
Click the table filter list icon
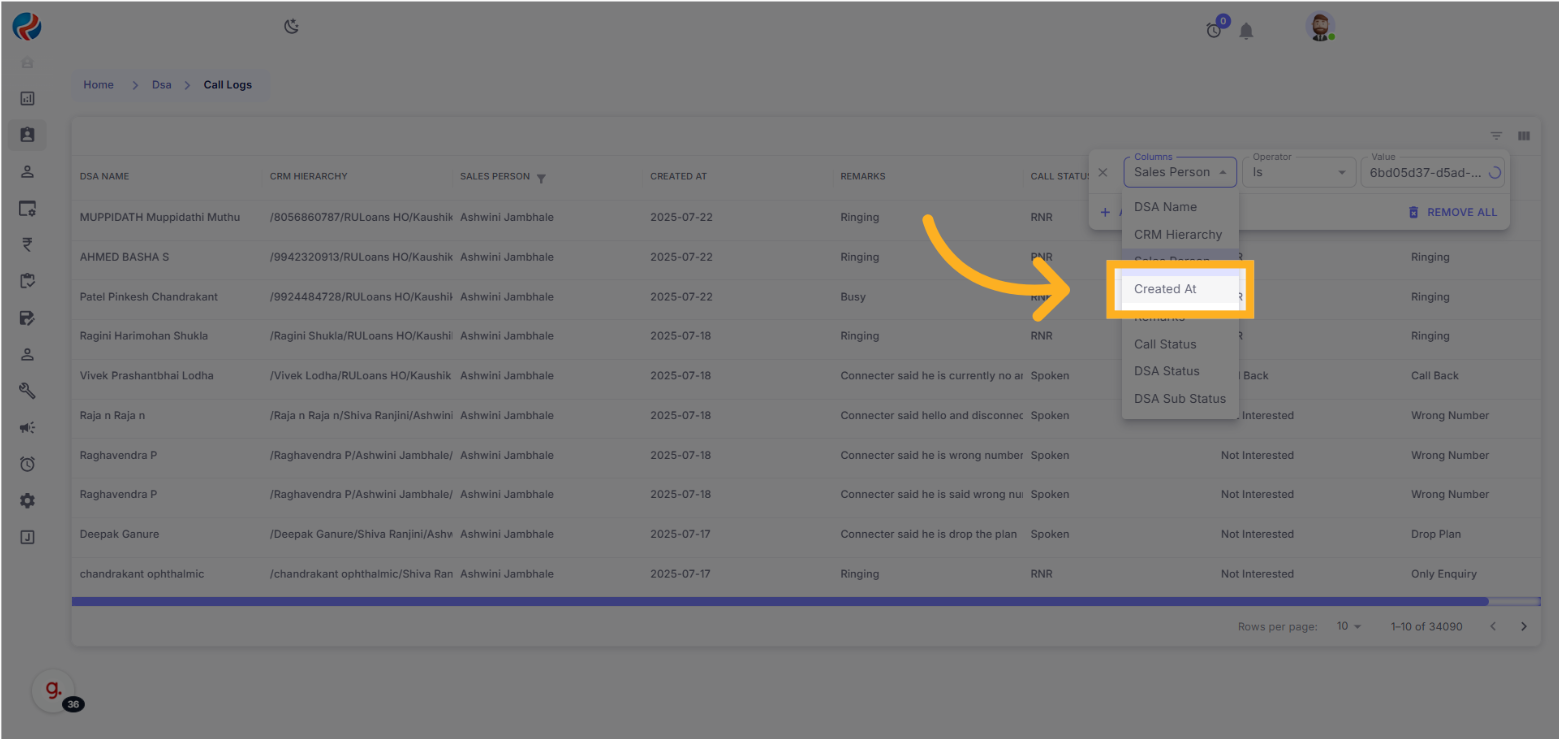pos(1496,136)
